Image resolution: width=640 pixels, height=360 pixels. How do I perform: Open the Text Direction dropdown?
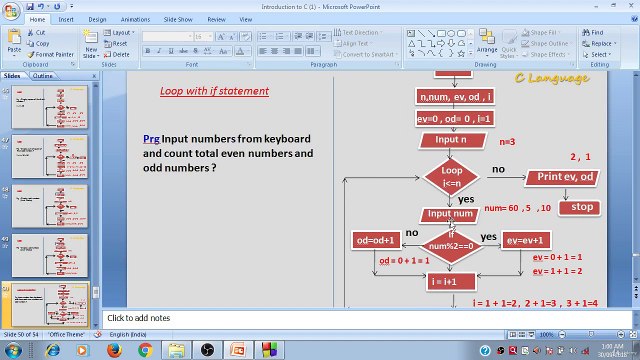point(358,33)
